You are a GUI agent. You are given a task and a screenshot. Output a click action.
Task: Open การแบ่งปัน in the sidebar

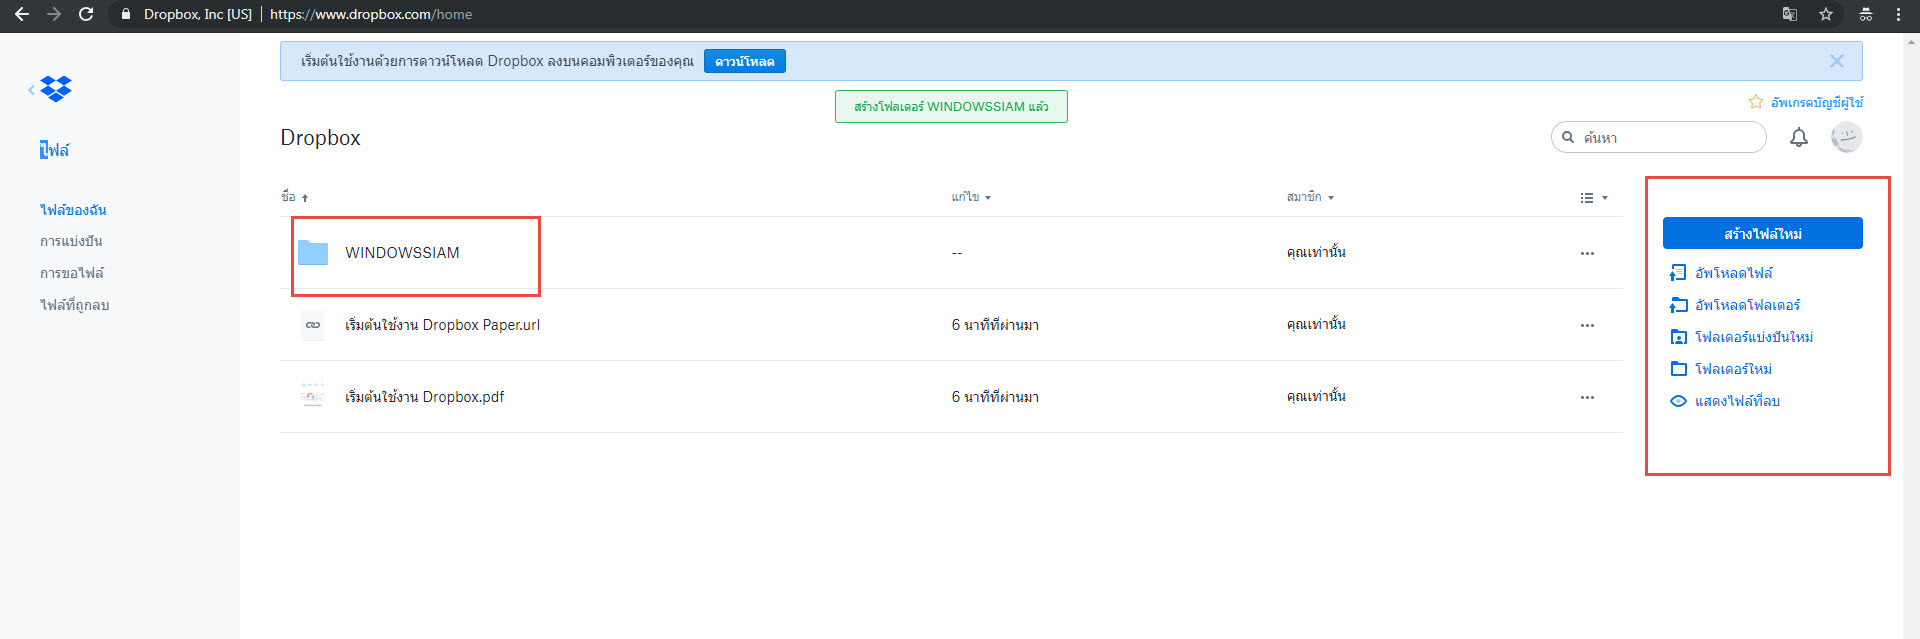click(71, 241)
